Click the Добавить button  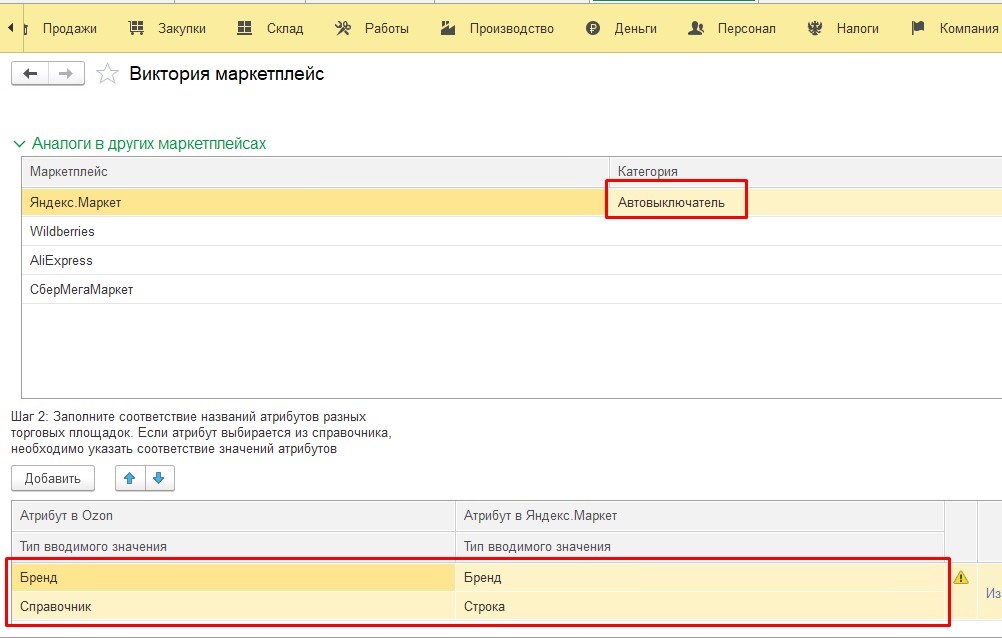click(52, 478)
